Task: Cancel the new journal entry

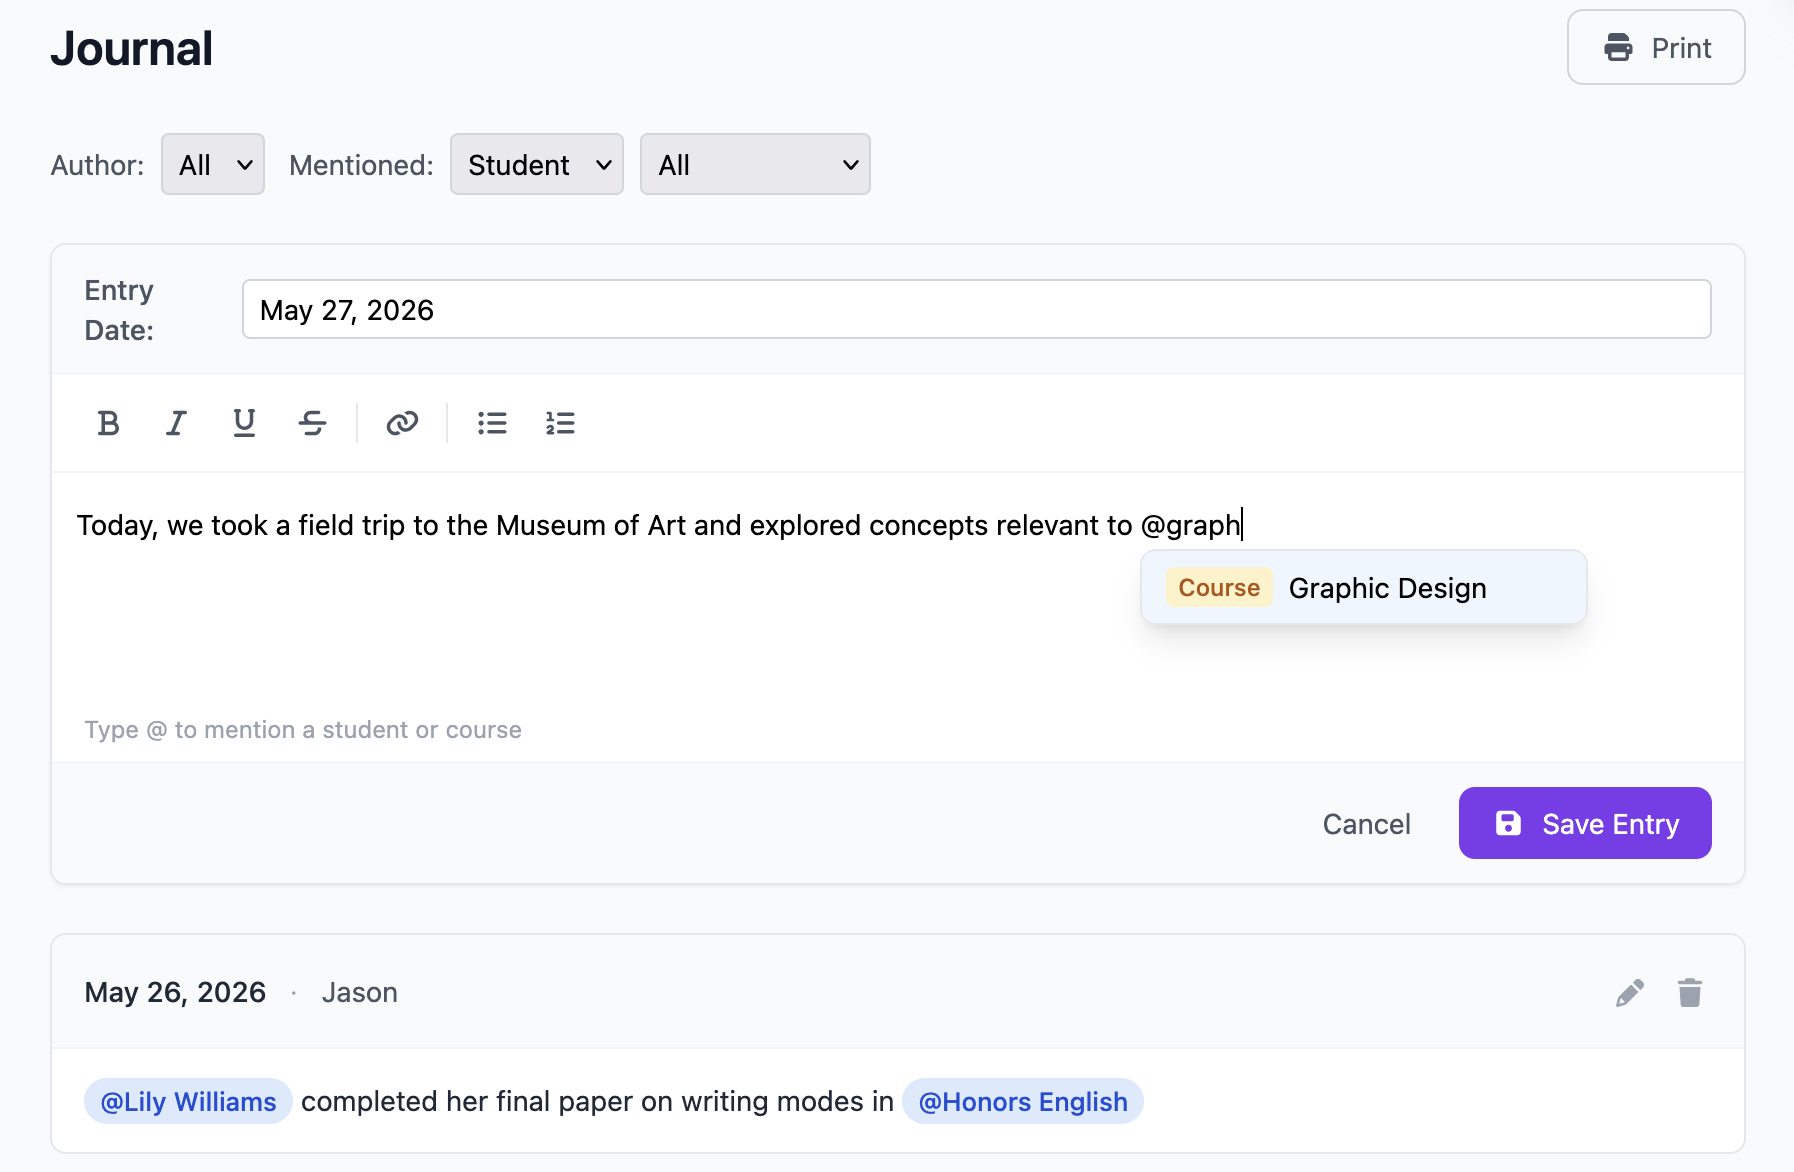Action: [x=1366, y=823]
